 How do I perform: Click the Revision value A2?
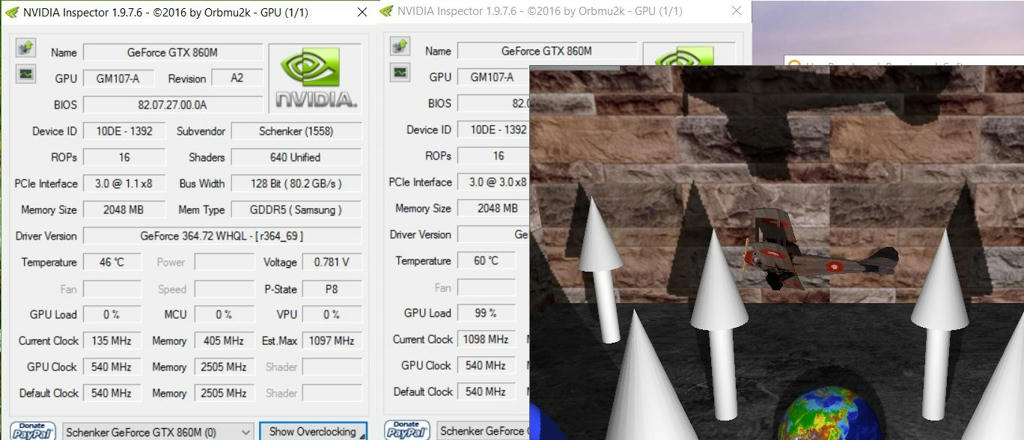click(237, 78)
